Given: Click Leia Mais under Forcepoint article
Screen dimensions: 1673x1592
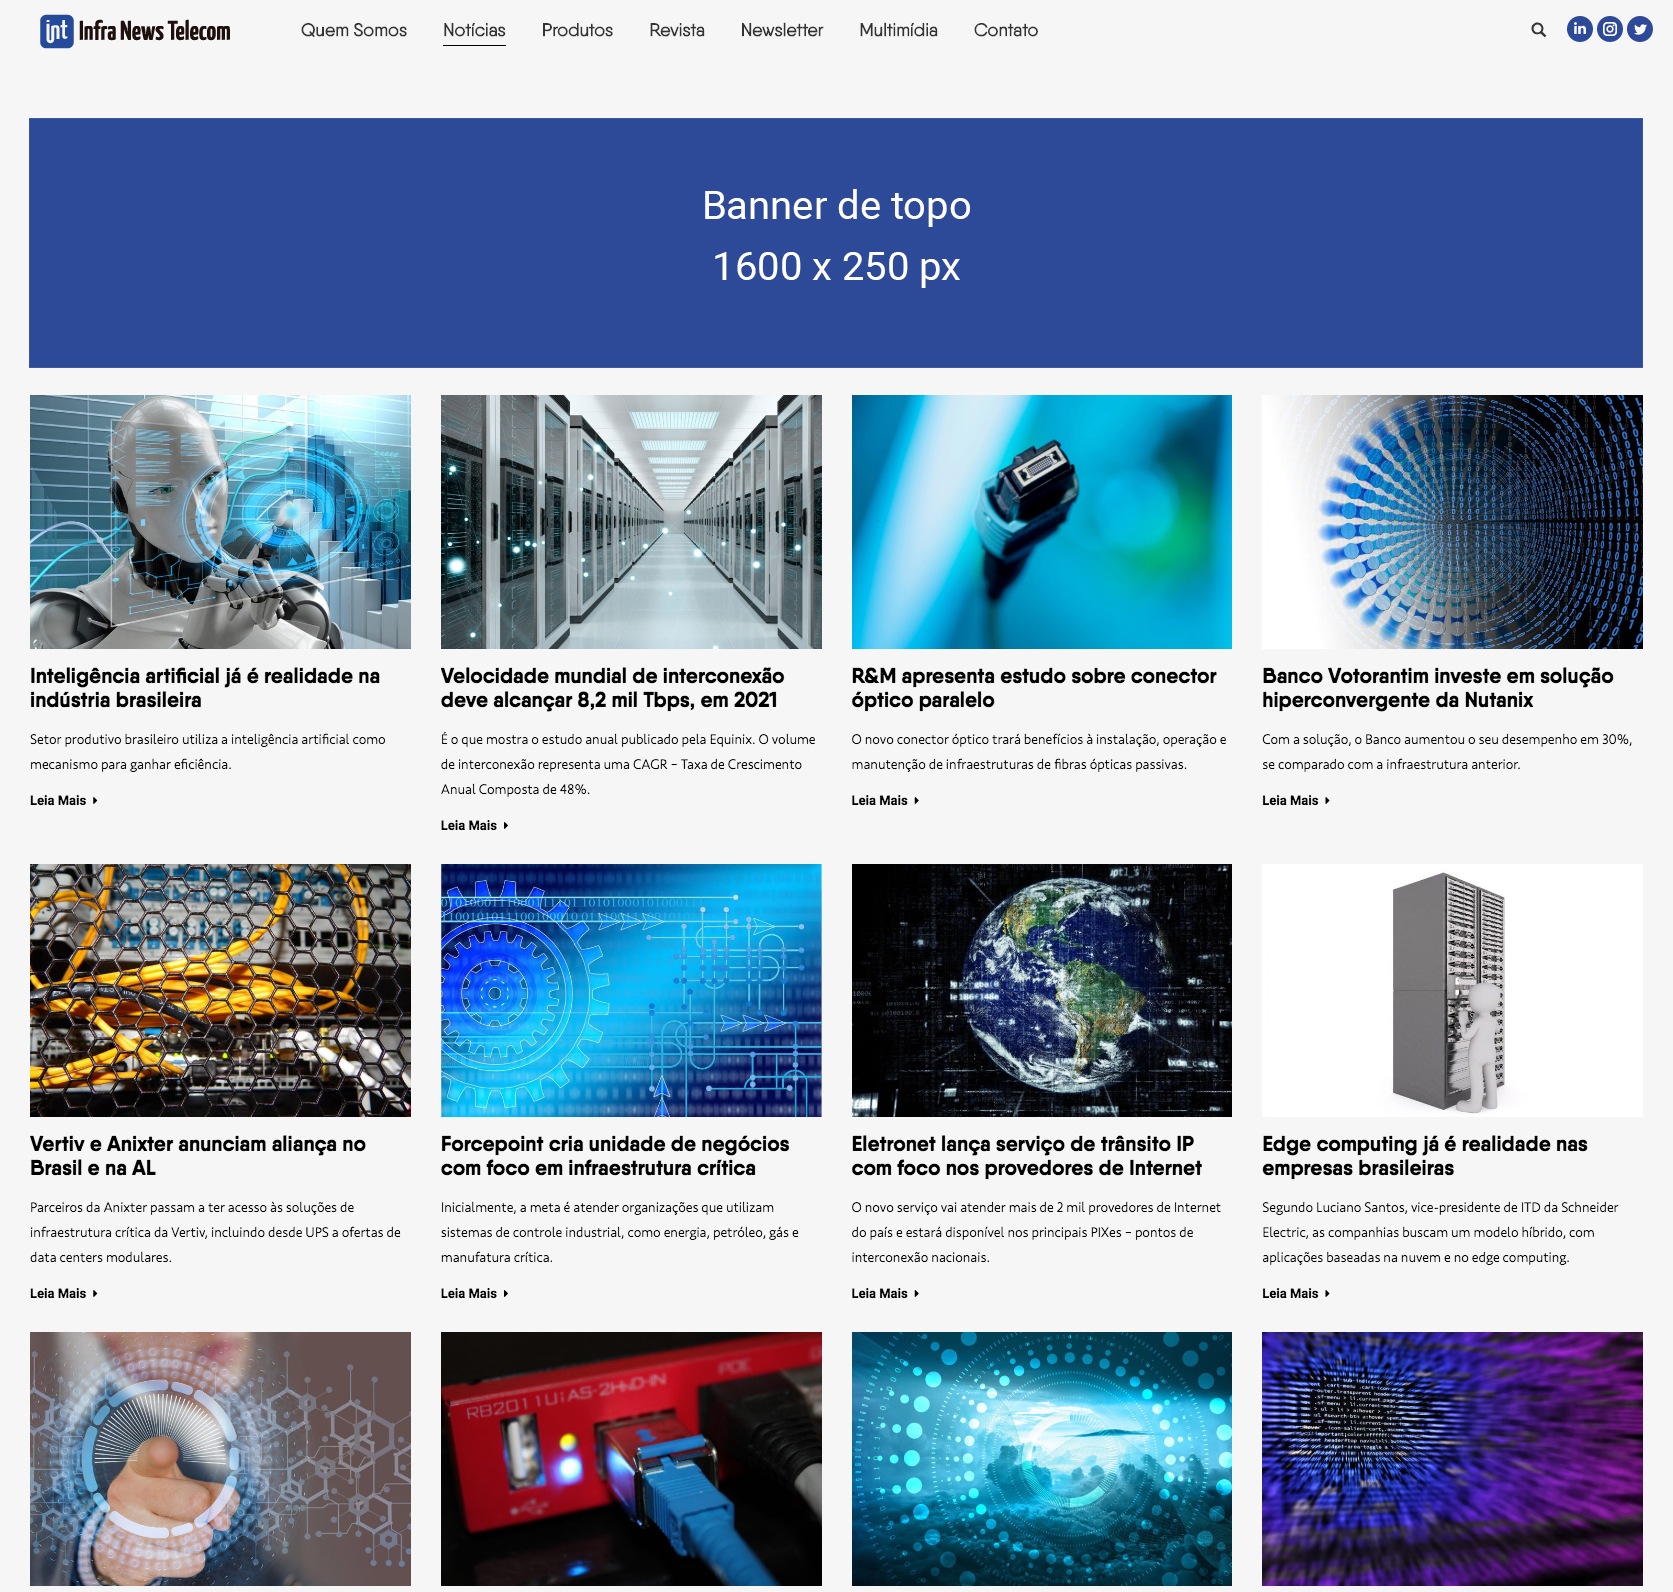Looking at the screenshot, I should tap(475, 1293).
